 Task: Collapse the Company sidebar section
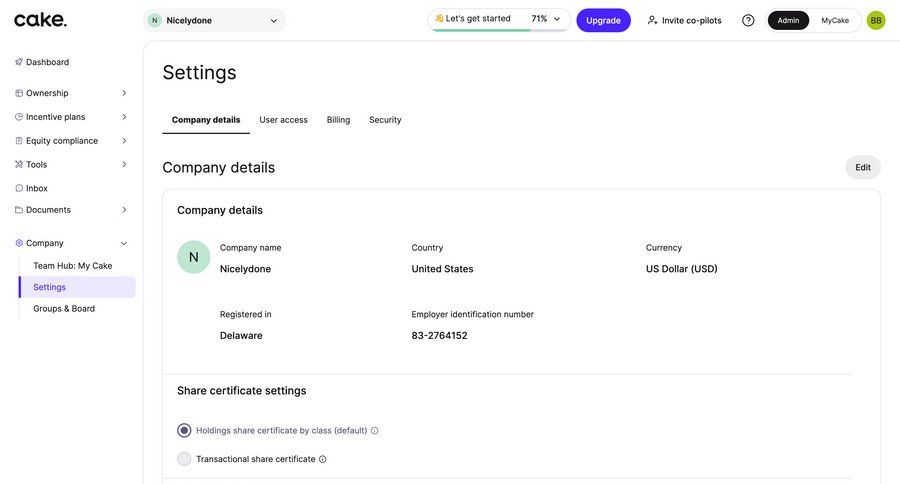pyautogui.click(x=124, y=243)
